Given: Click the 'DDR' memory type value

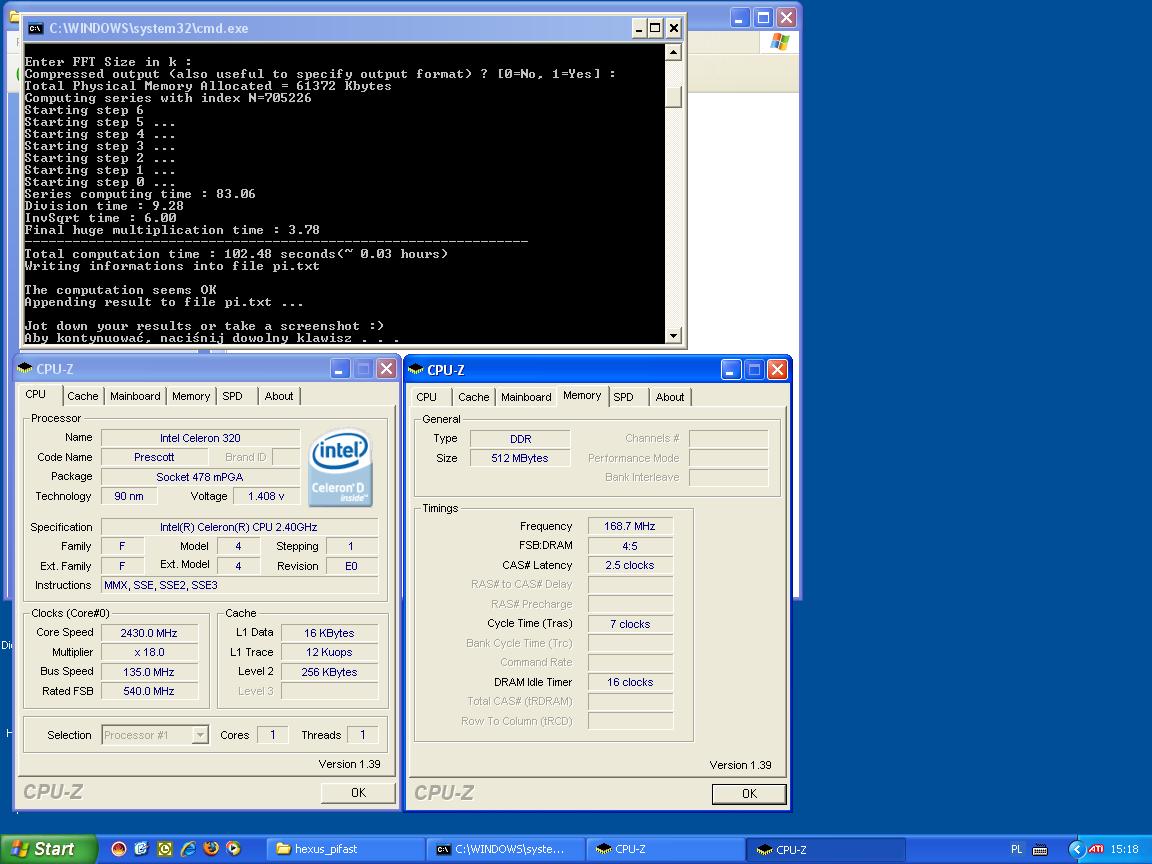Looking at the screenshot, I should [520, 439].
